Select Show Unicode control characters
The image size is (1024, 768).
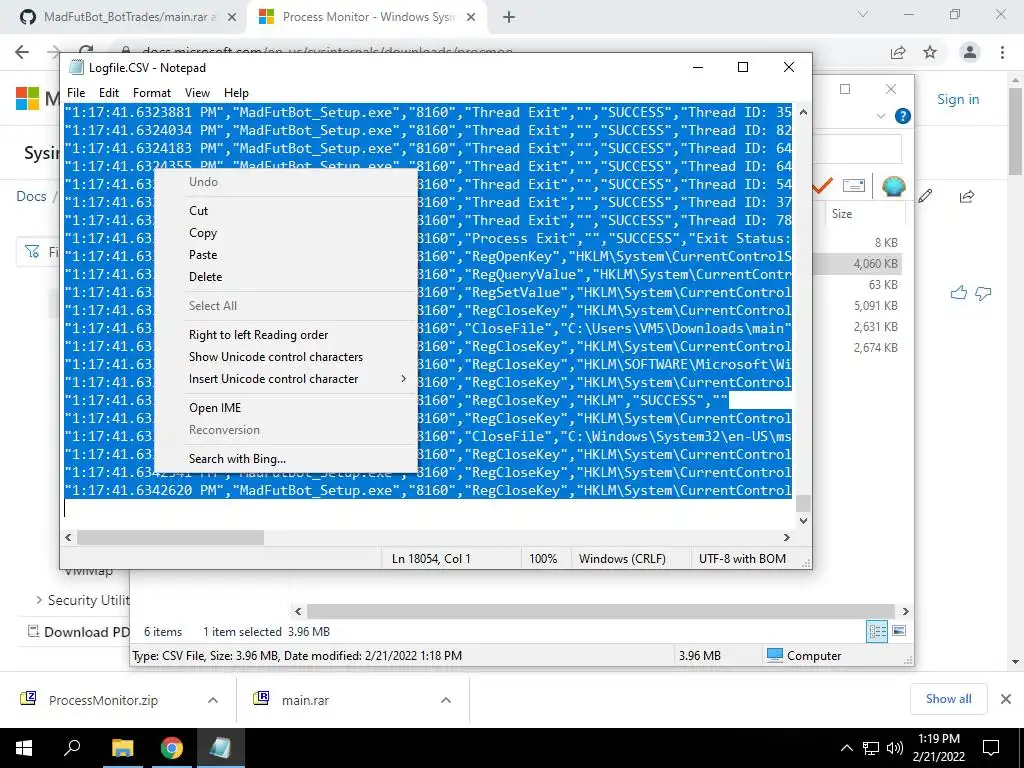pos(276,357)
